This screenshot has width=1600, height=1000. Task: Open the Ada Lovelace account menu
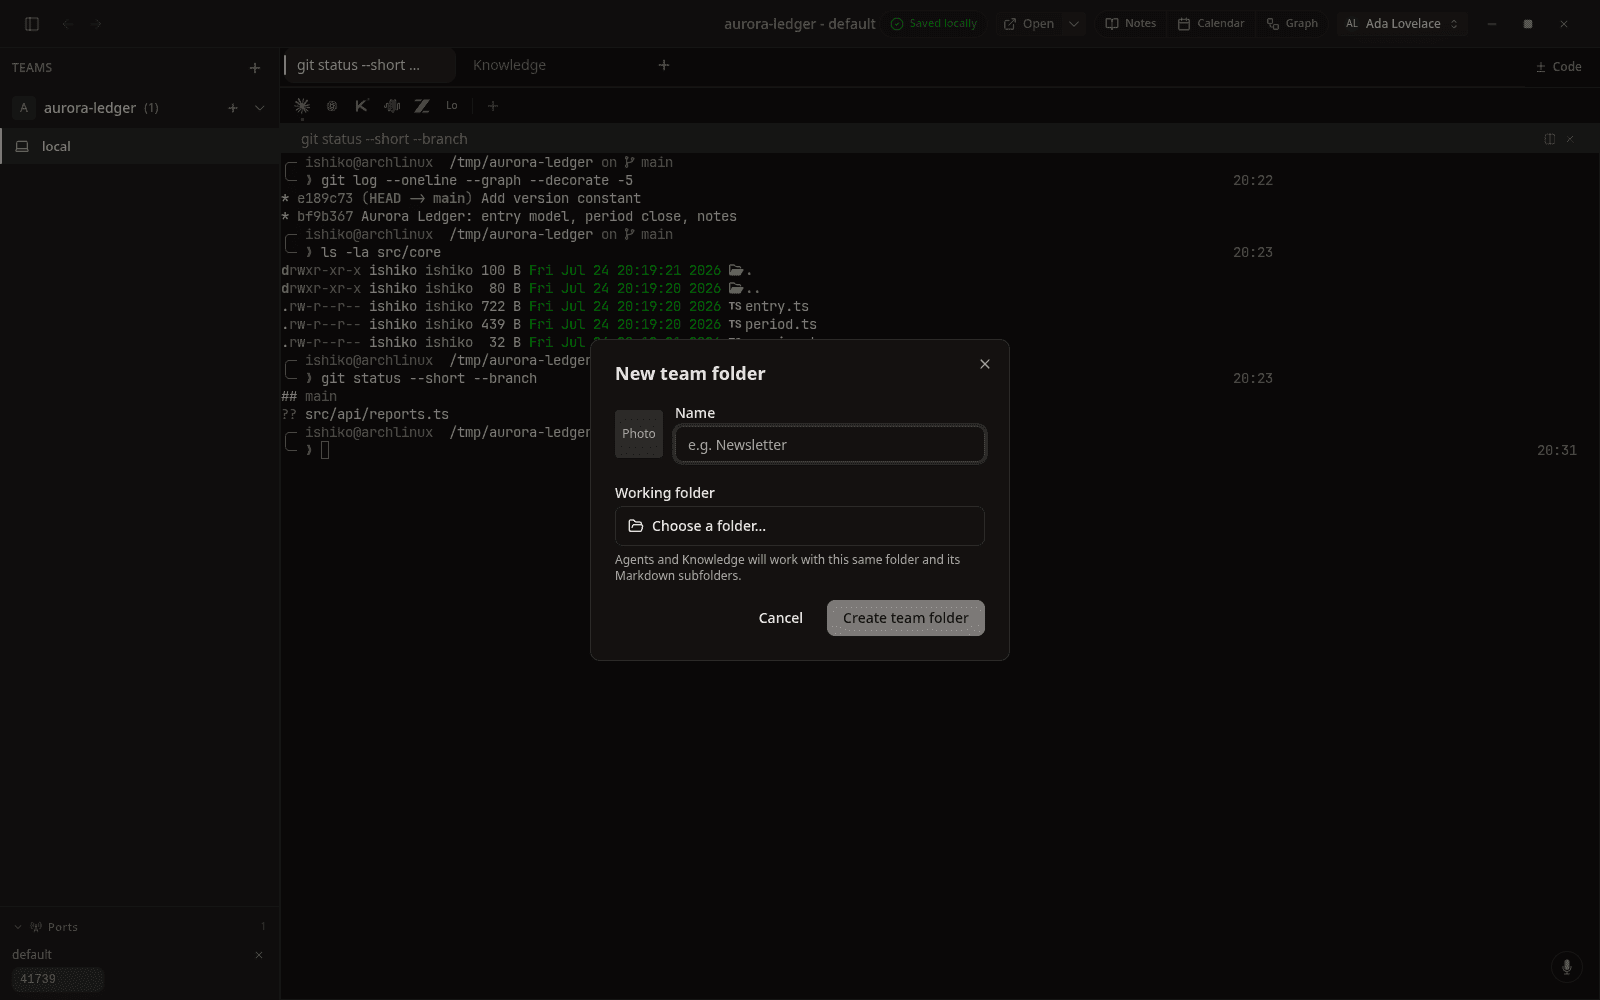(x=1402, y=24)
